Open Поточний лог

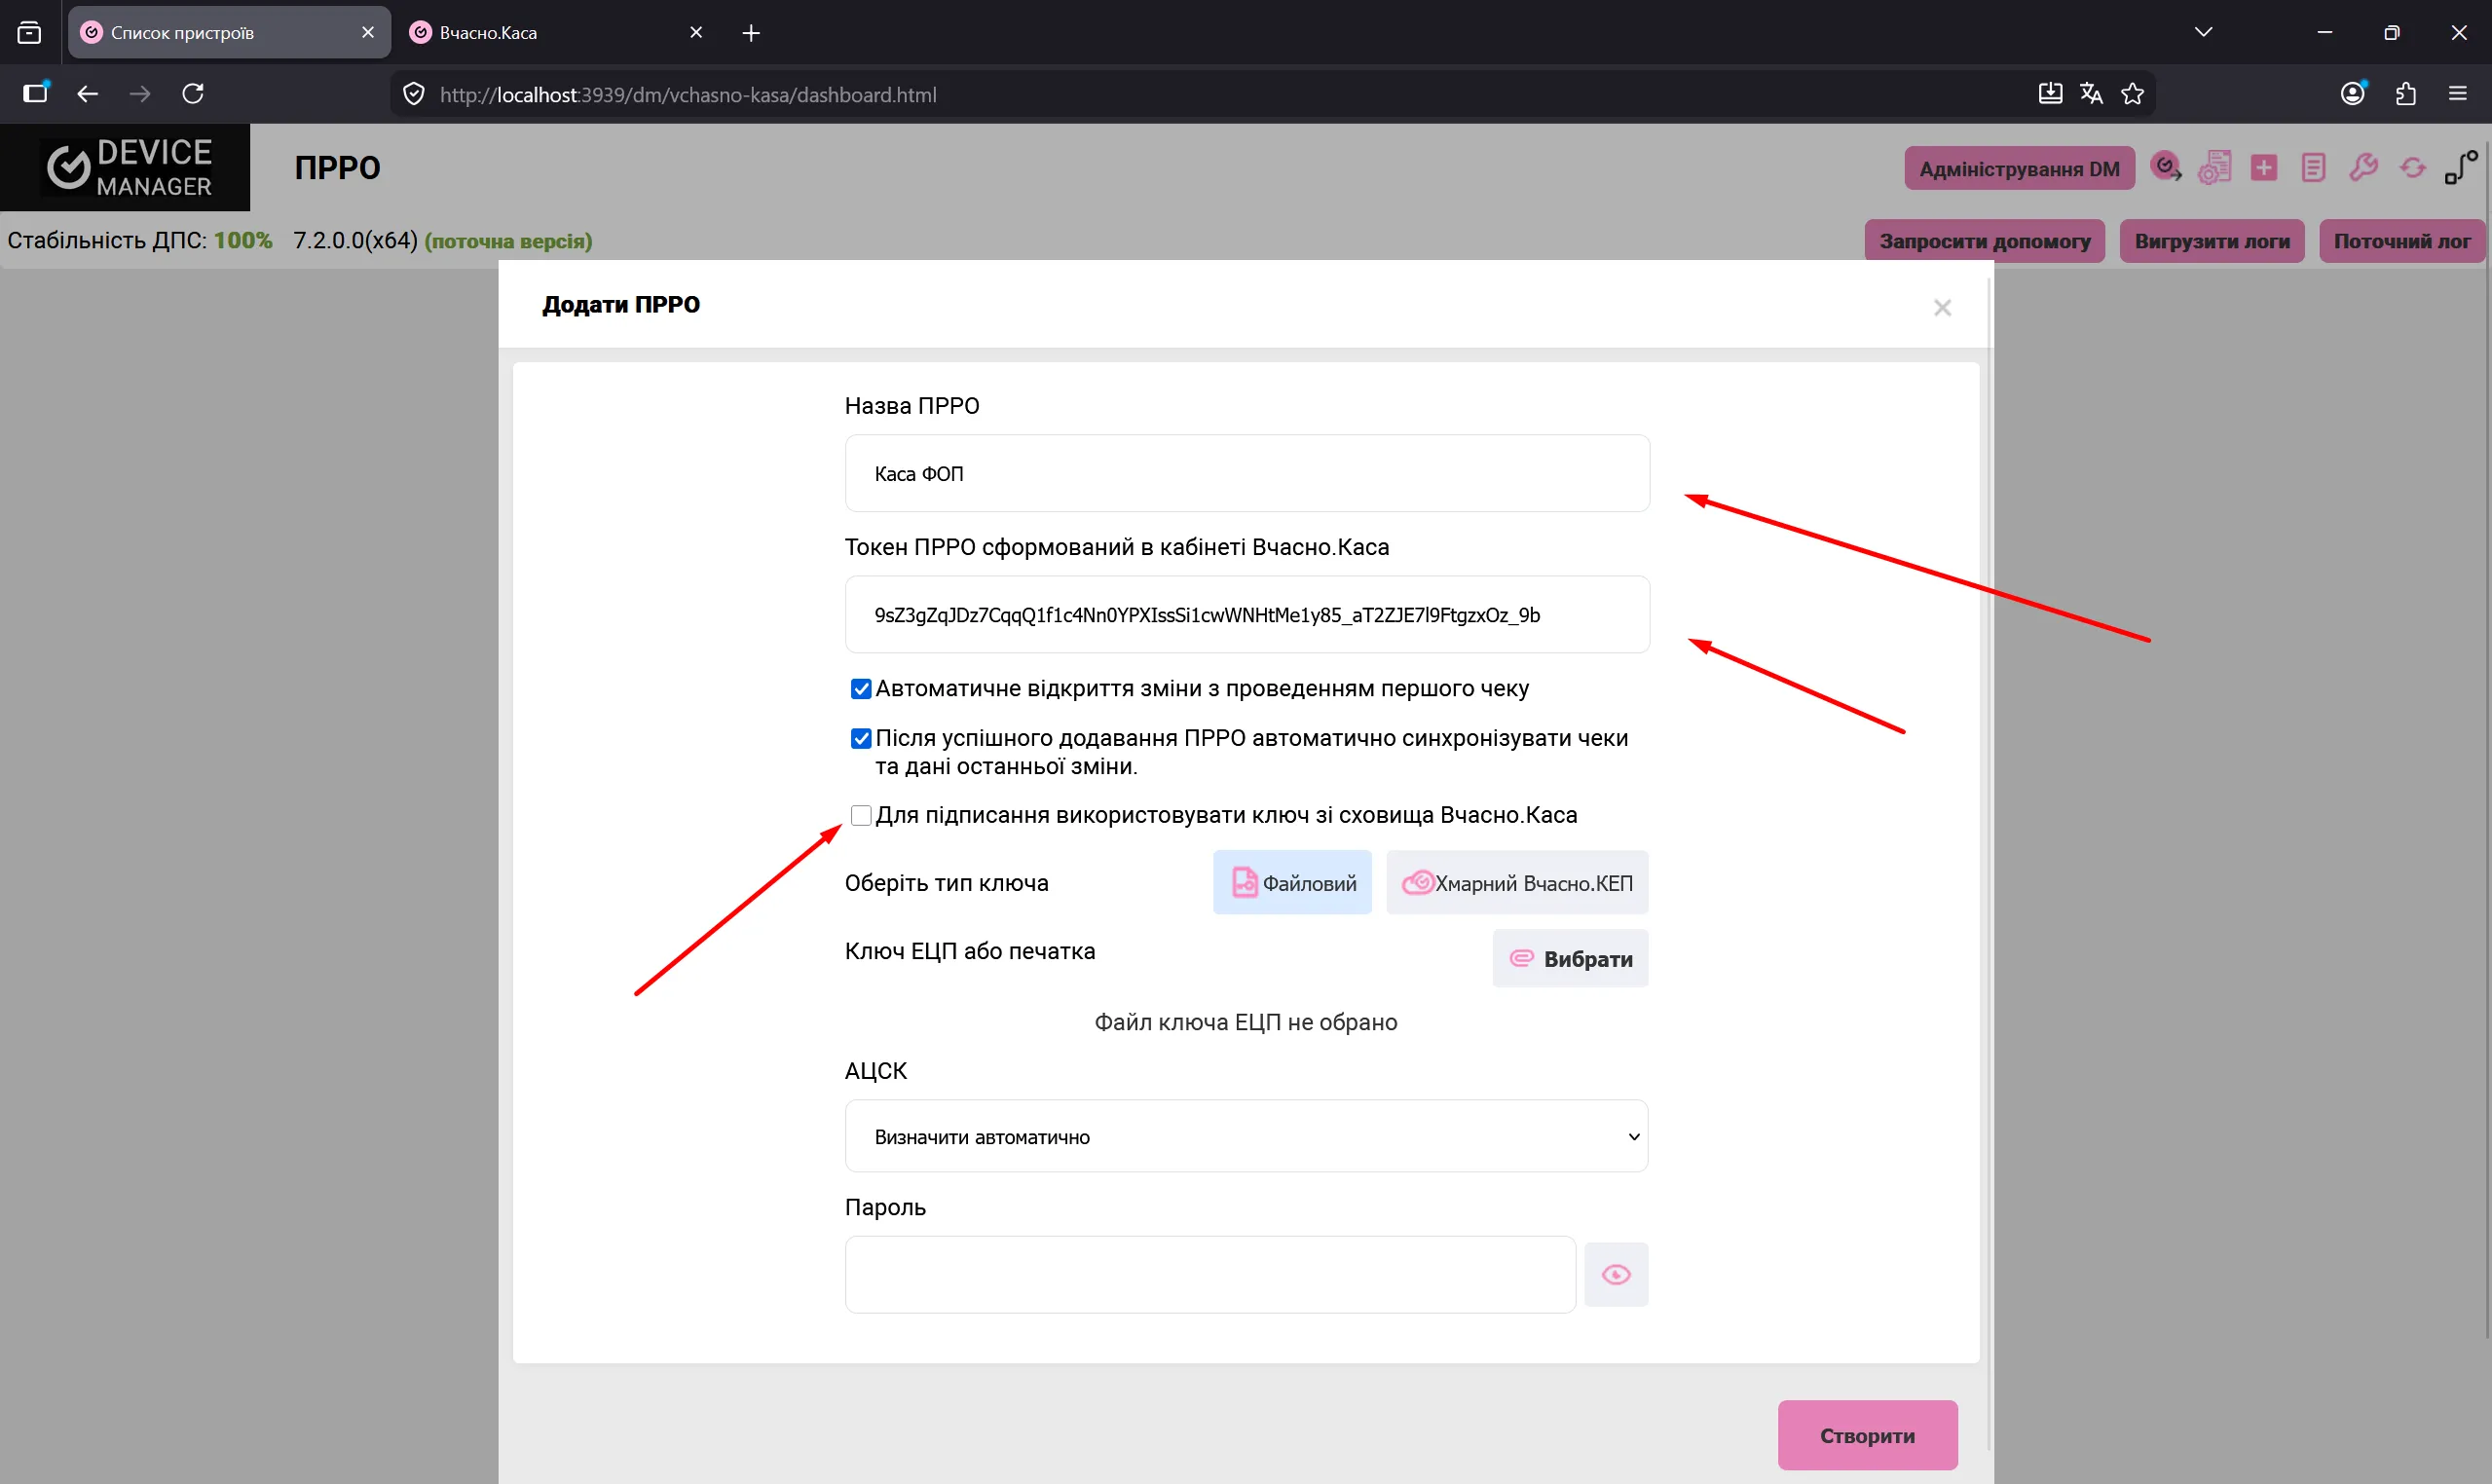tap(2402, 241)
